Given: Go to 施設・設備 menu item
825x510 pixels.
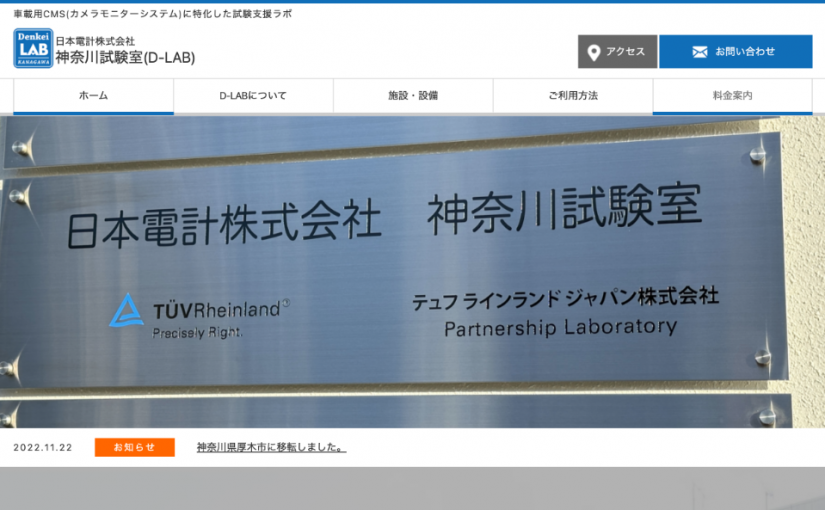Looking at the screenshot, I should click(x=413, y=96).
